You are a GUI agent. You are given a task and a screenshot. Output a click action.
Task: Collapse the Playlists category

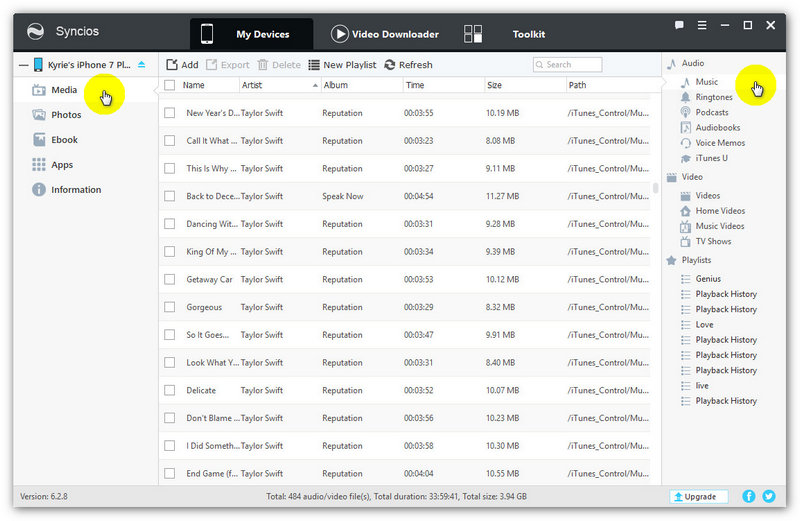pos(671,260)
